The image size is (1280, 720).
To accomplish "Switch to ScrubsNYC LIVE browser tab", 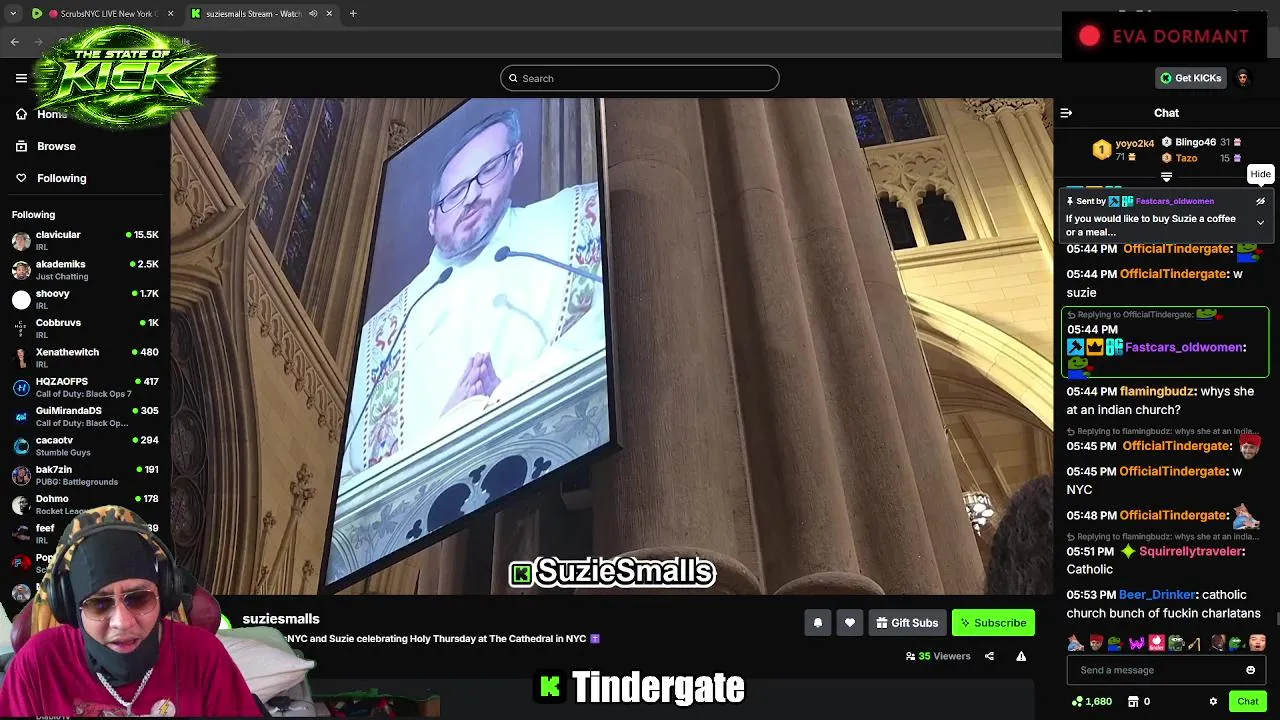I will (x=104, y=14).
